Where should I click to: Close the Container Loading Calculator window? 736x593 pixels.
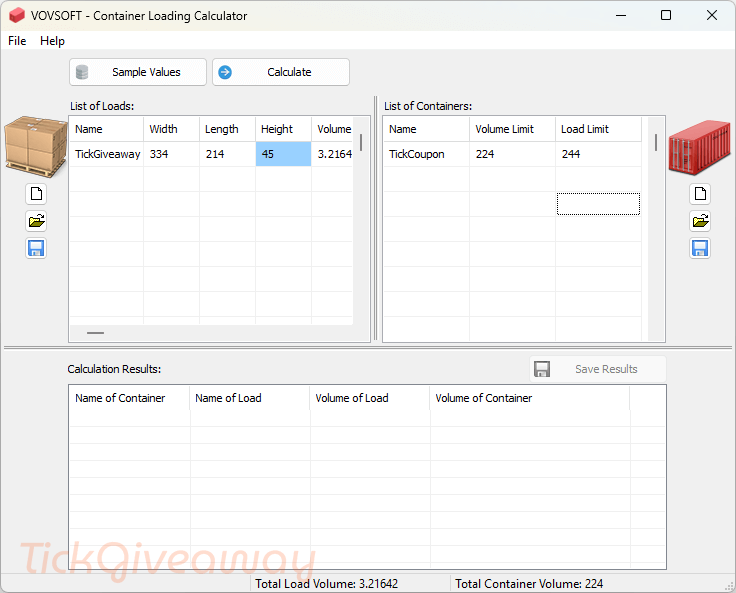[712, 15]
